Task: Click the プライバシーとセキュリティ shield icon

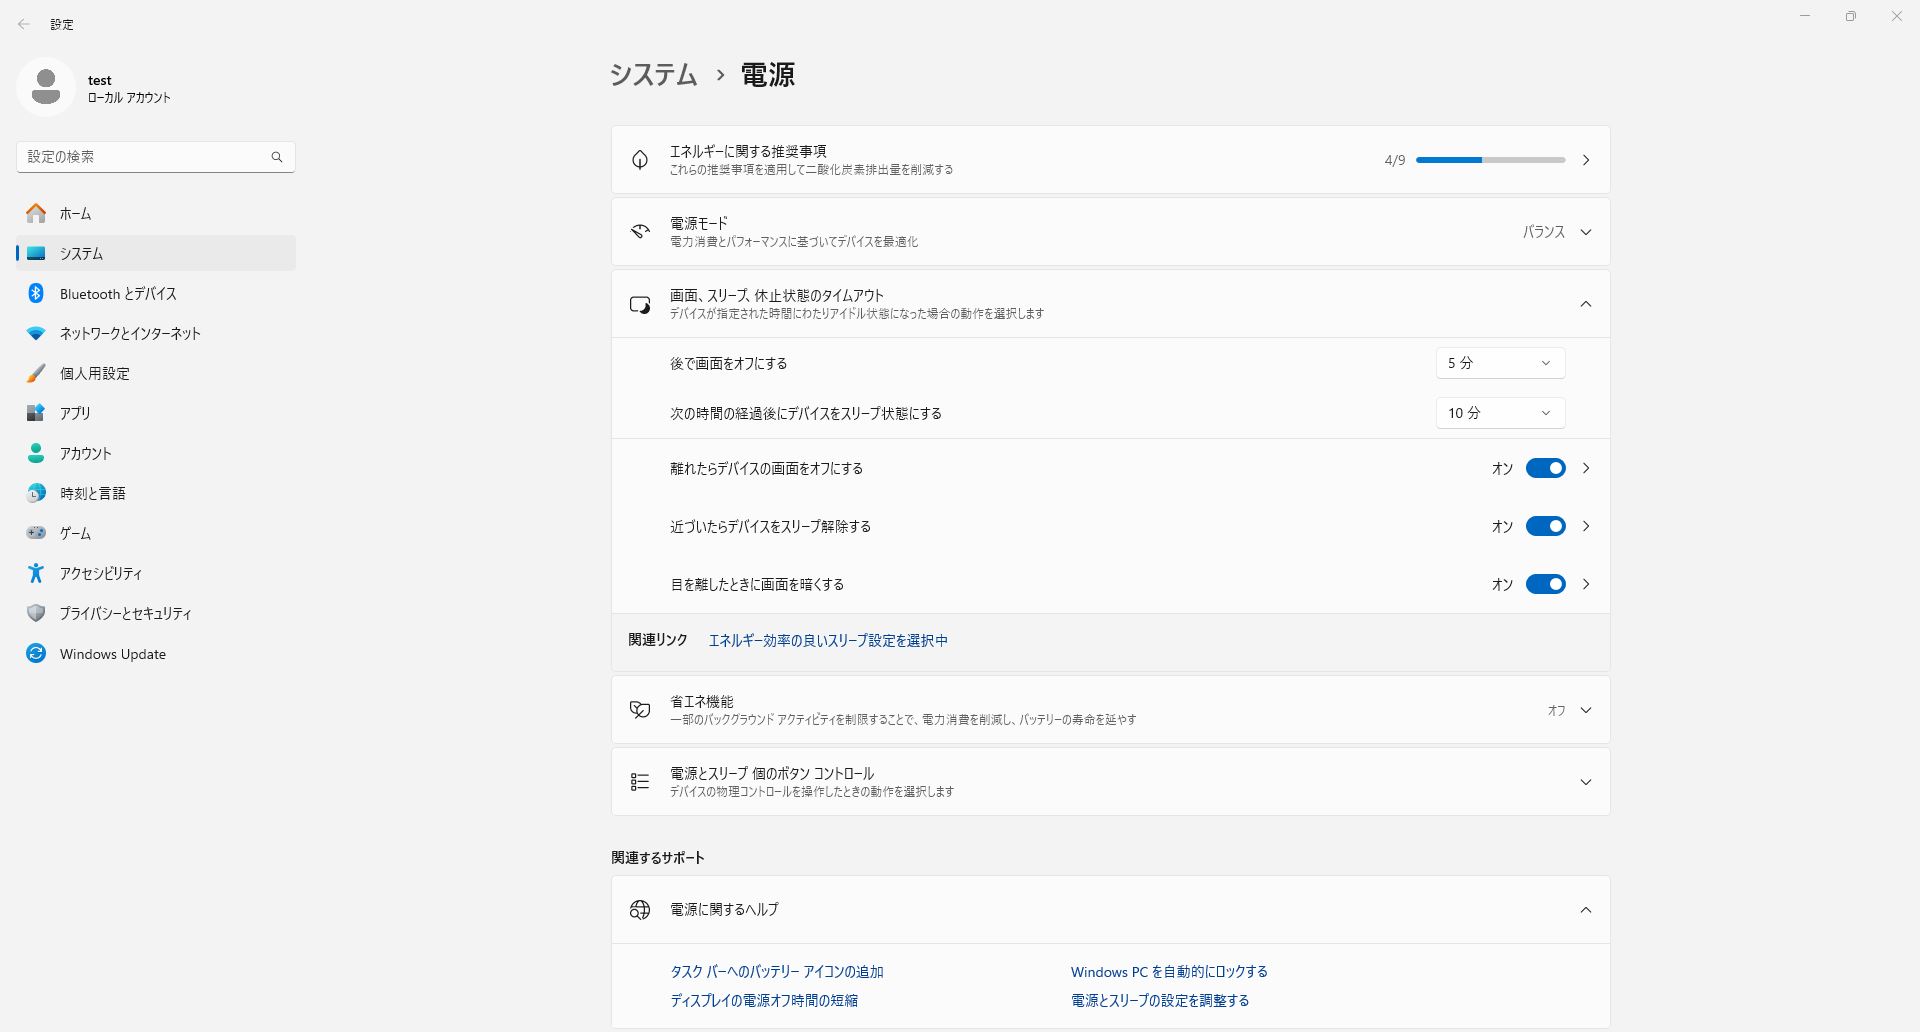Action: pos(36,613)
